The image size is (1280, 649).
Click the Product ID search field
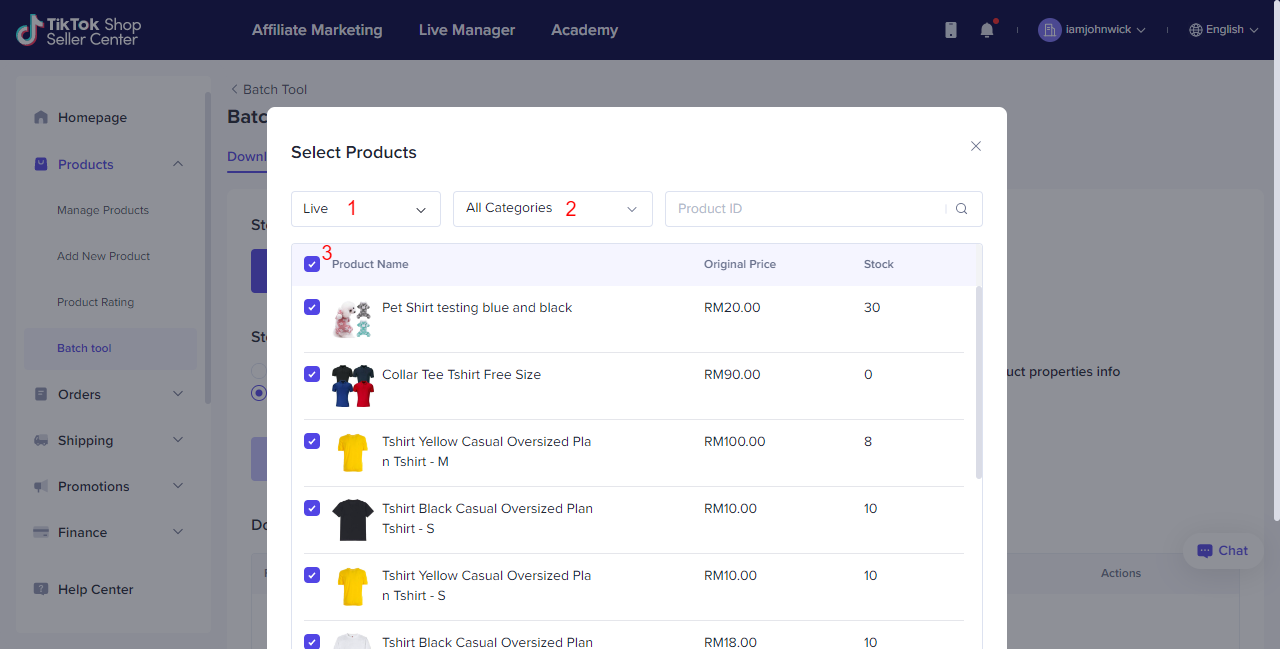pyautogui.click(x=805, y=209)
